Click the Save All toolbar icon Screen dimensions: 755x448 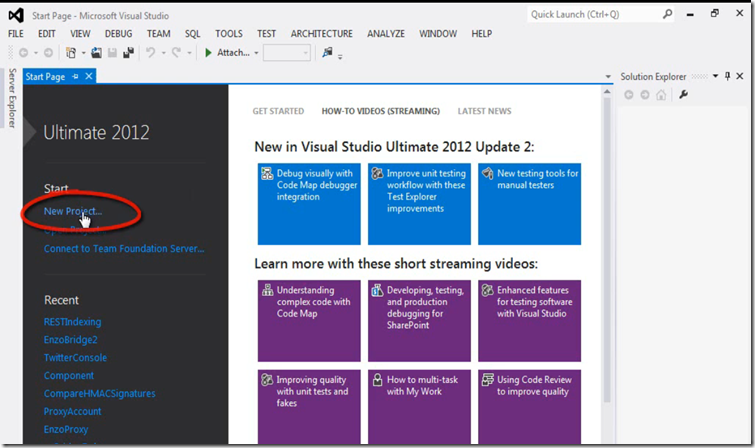[x=128, y=53]
